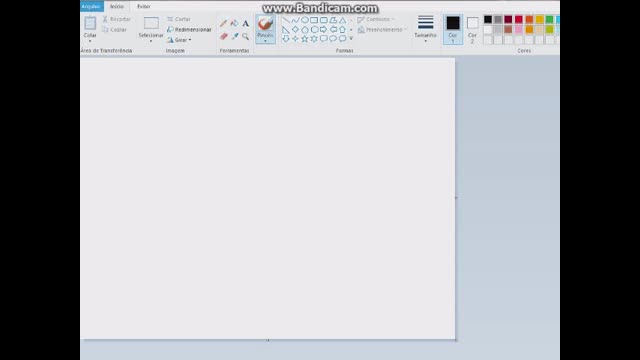
Task: Select the Eraser tool
Action: [223, 36]
